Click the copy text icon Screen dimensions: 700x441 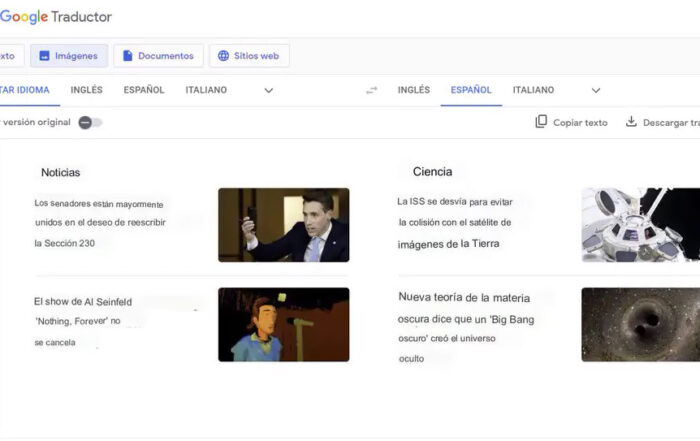pos(541,122)
